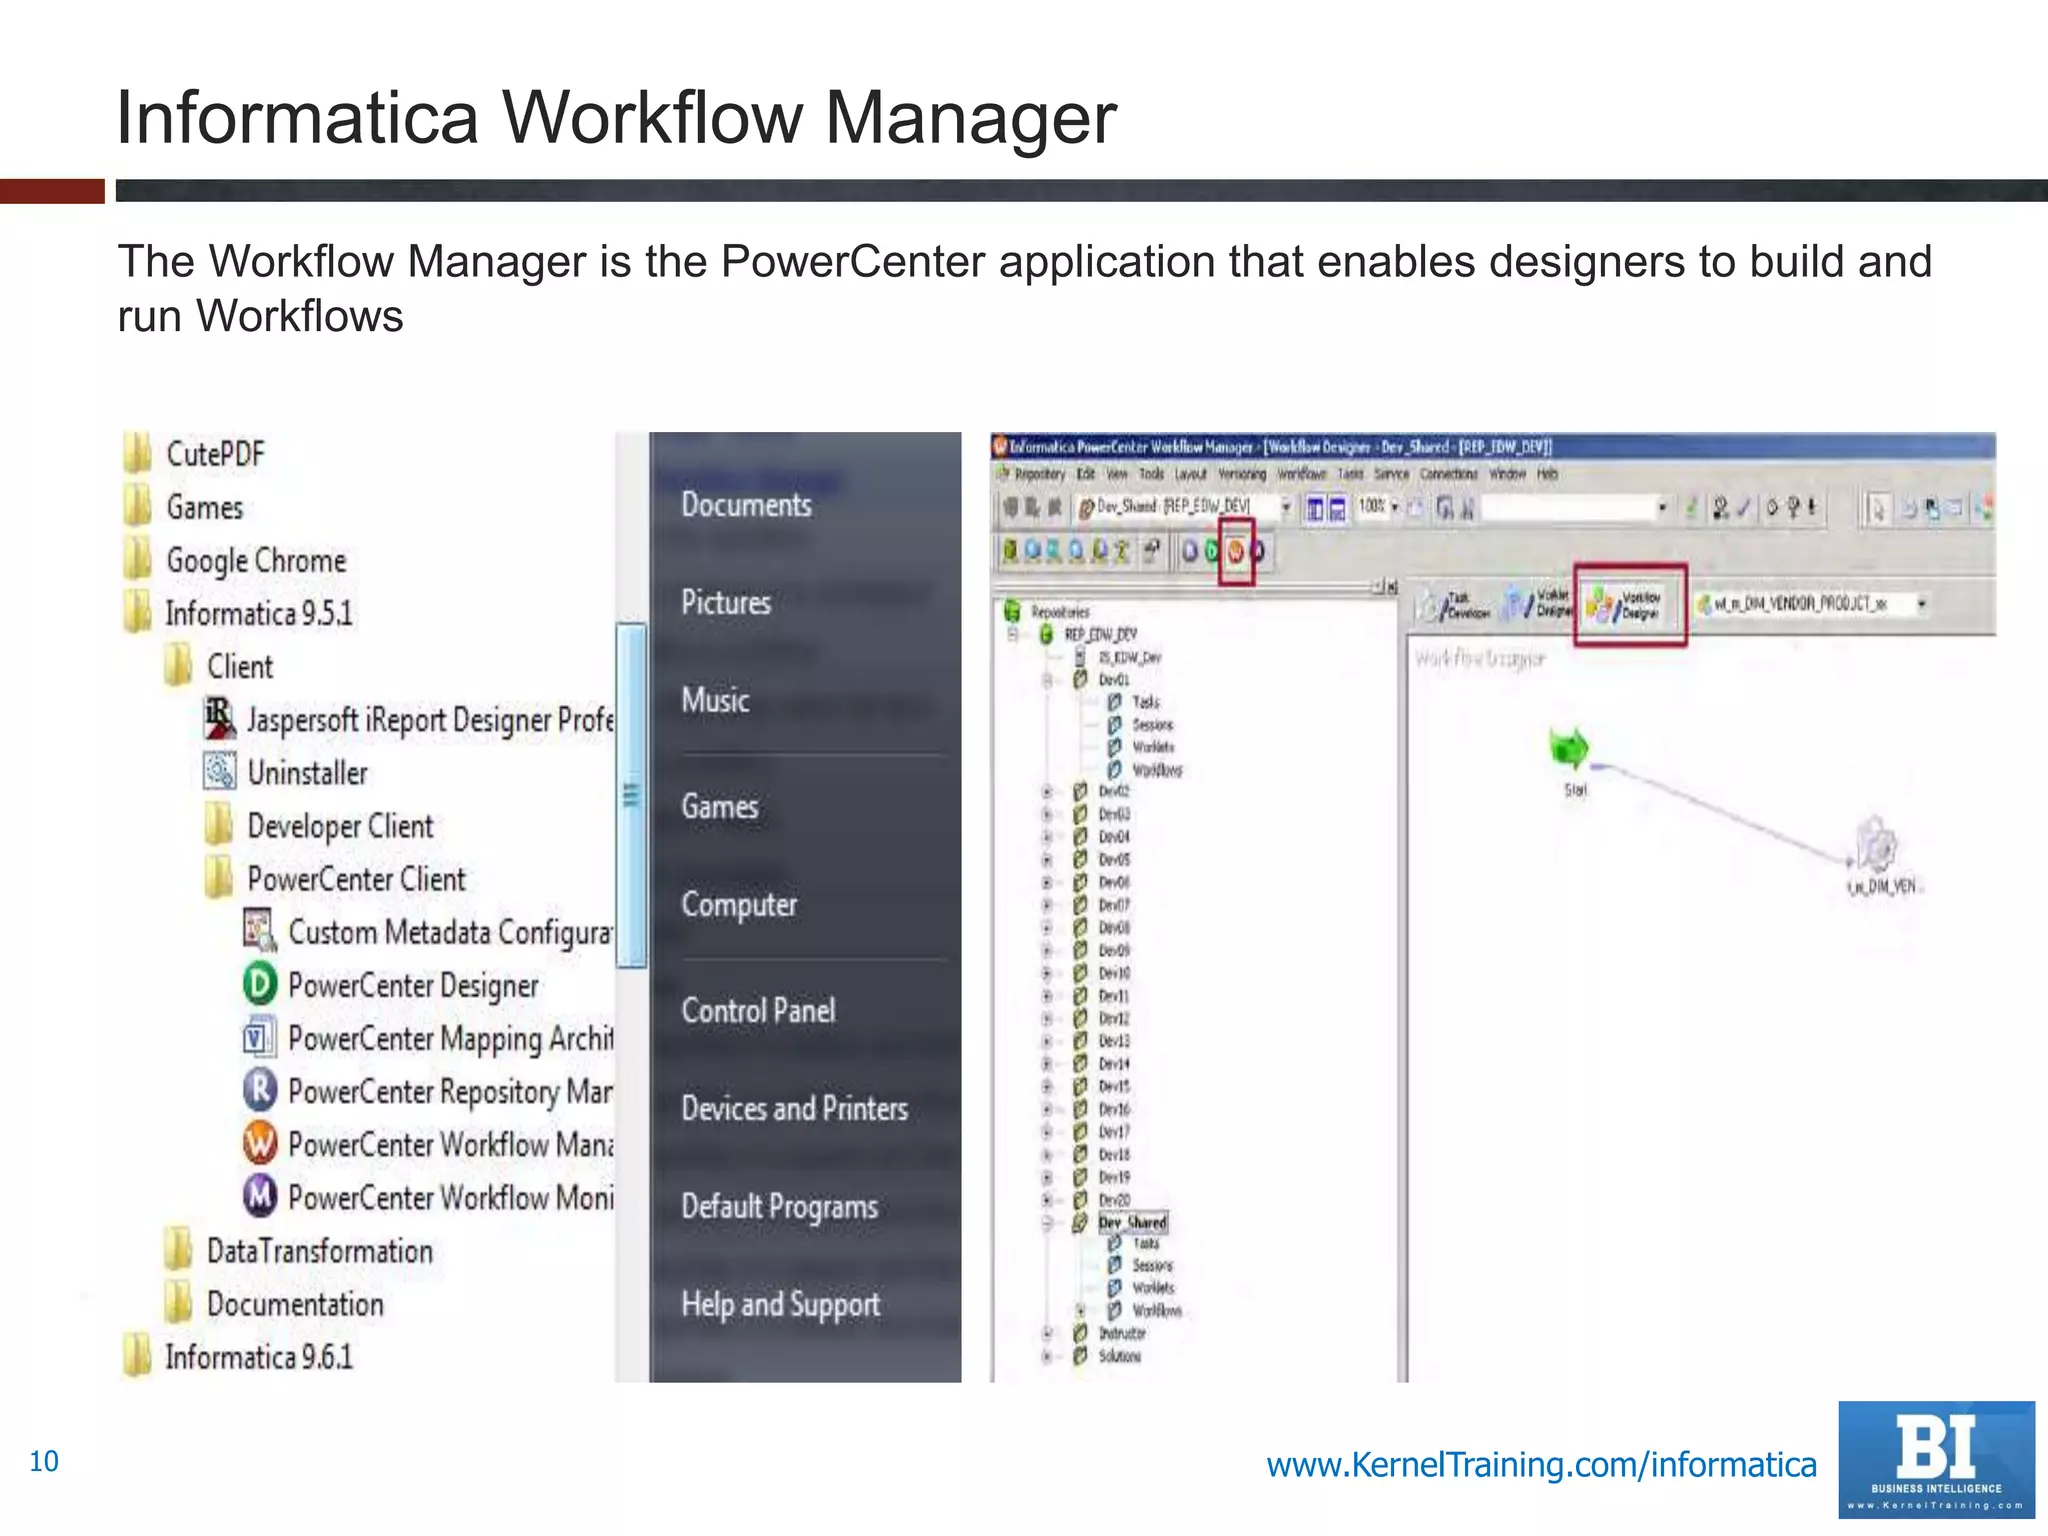
Task: Open the Google Chrome folder
Action: (236, 560)
